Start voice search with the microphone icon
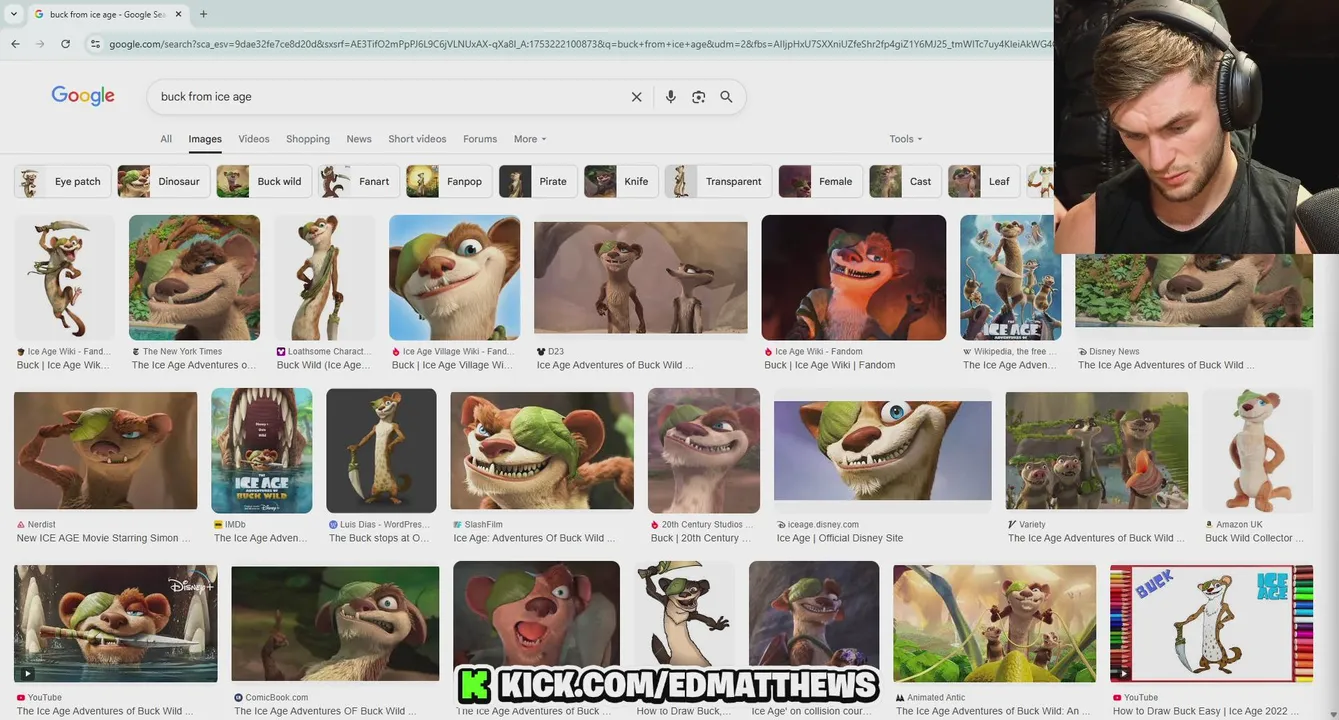1339x720 pixels. pyautogui.click(x=671, y=97)
